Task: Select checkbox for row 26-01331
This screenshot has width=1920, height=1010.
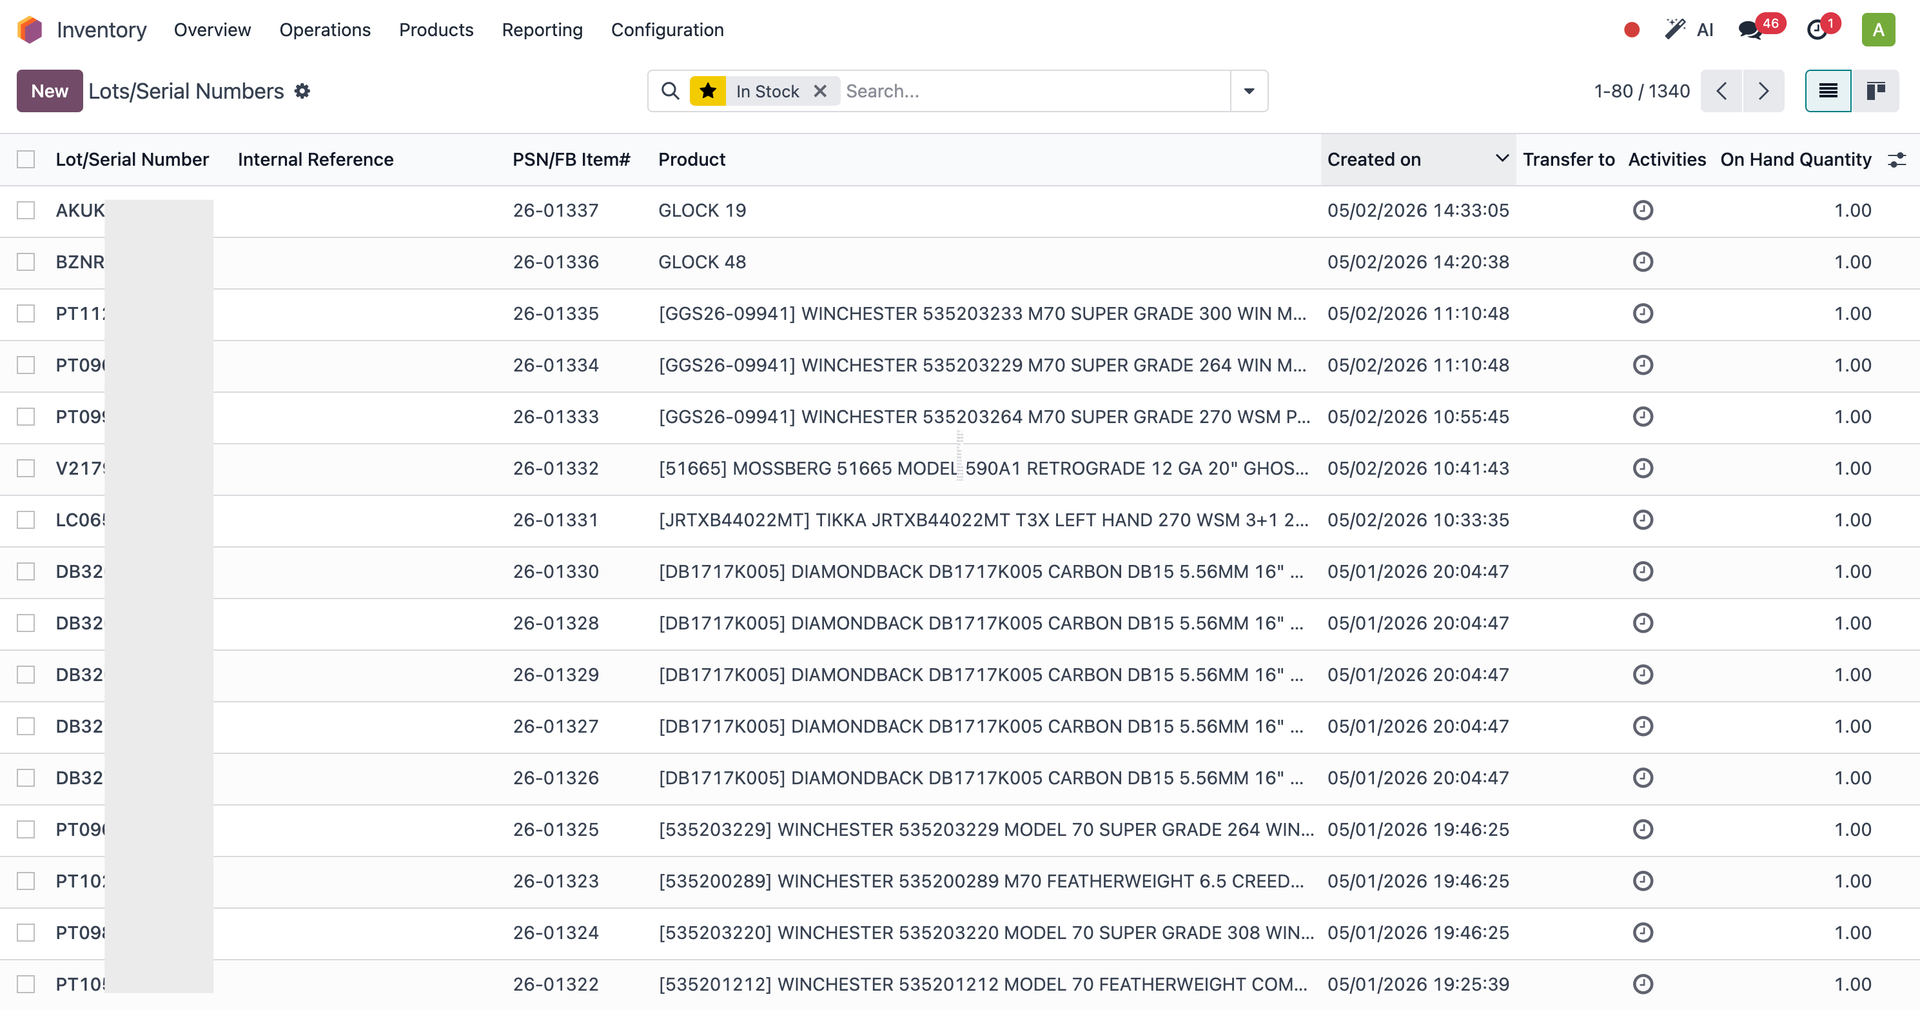Action: (x=26, y=520)
